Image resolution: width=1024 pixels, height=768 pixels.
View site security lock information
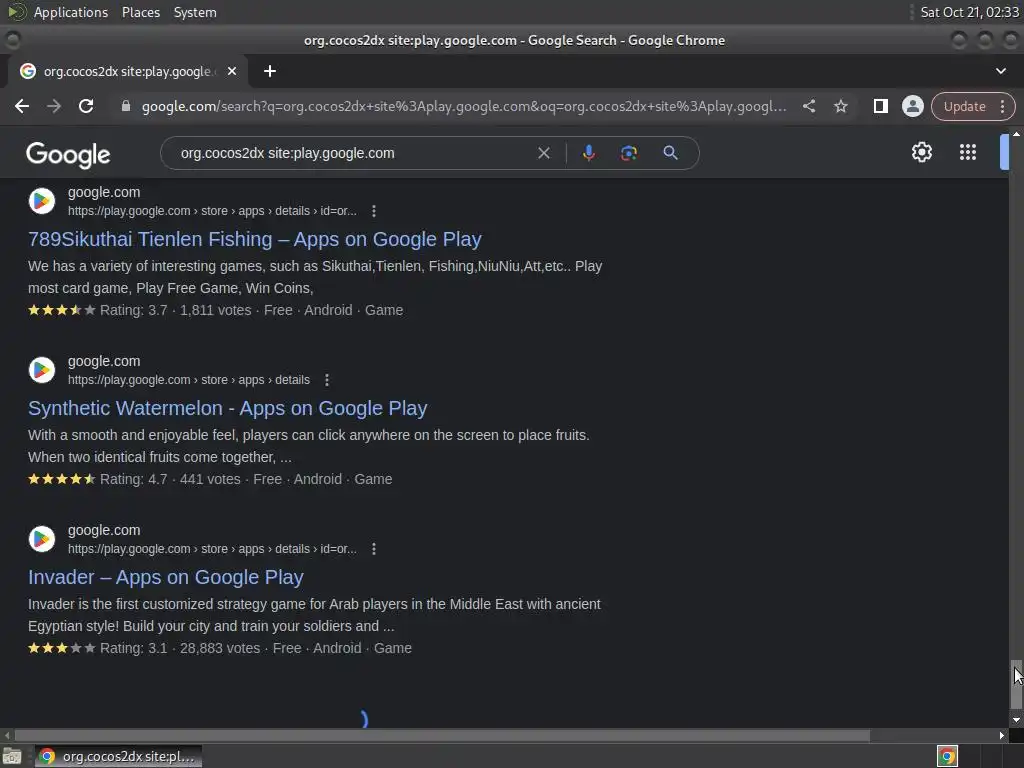[126, 106]
